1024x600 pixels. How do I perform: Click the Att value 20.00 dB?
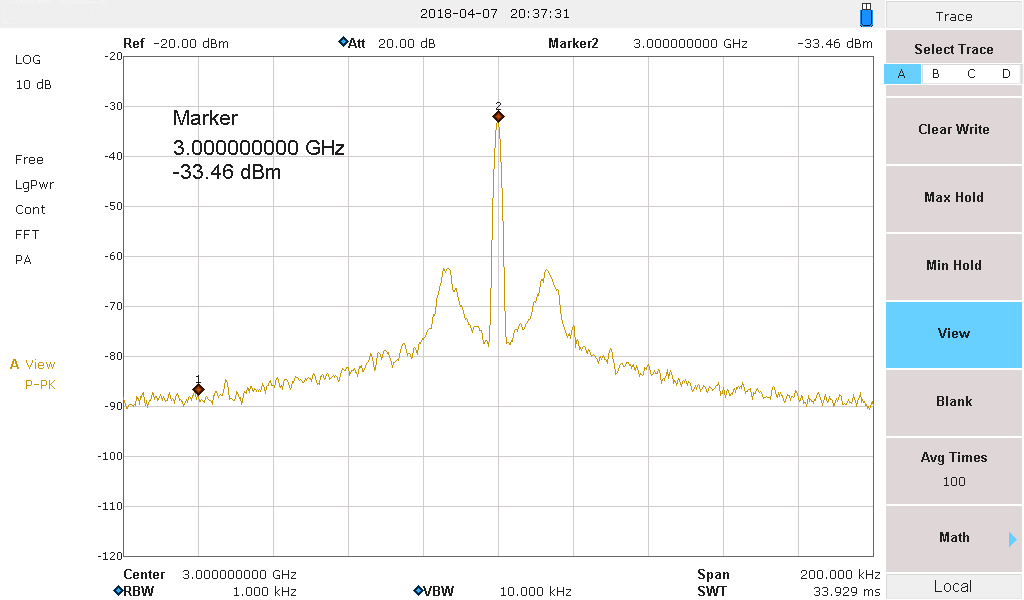(406, 44)
